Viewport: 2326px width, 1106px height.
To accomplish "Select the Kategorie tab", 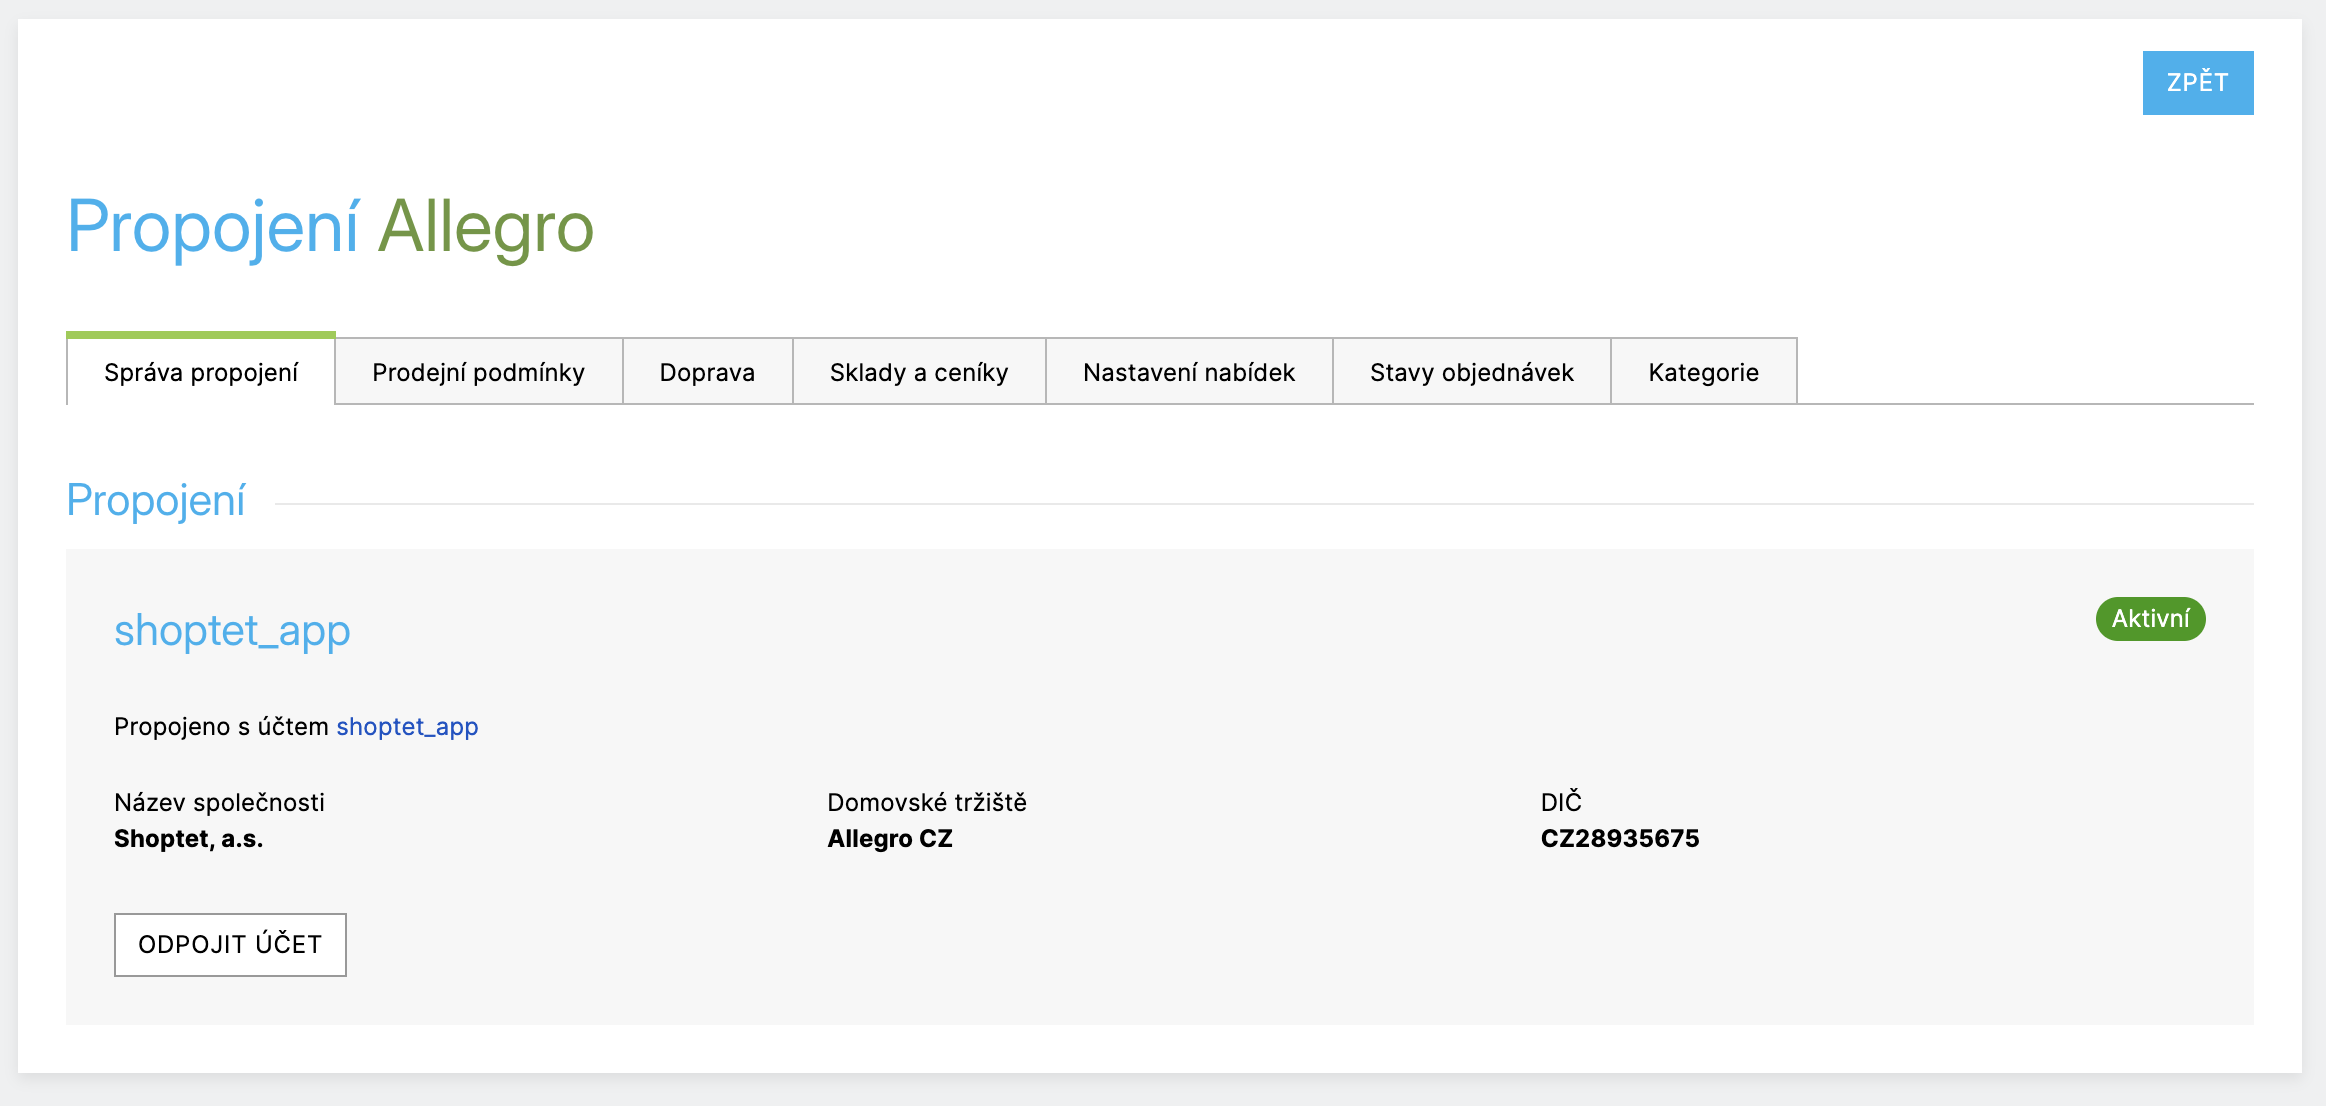I will click(x=1703, y=372).
